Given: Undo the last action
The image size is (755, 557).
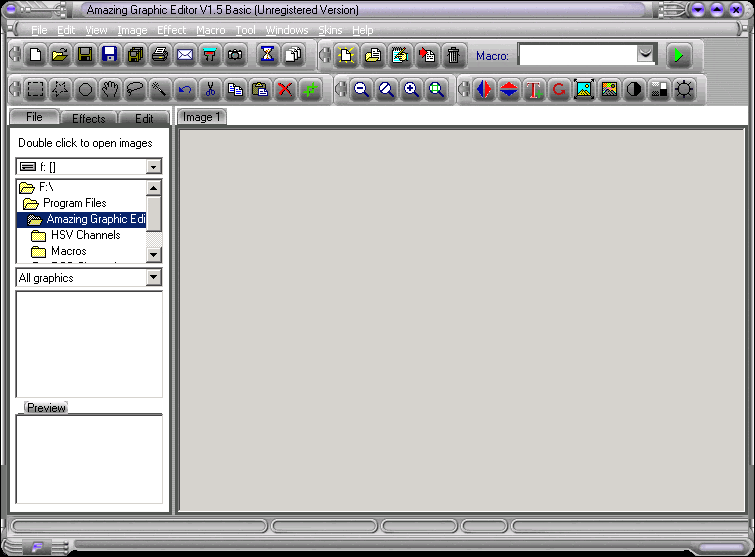Looking at the screenshot, I should point(185,90).
